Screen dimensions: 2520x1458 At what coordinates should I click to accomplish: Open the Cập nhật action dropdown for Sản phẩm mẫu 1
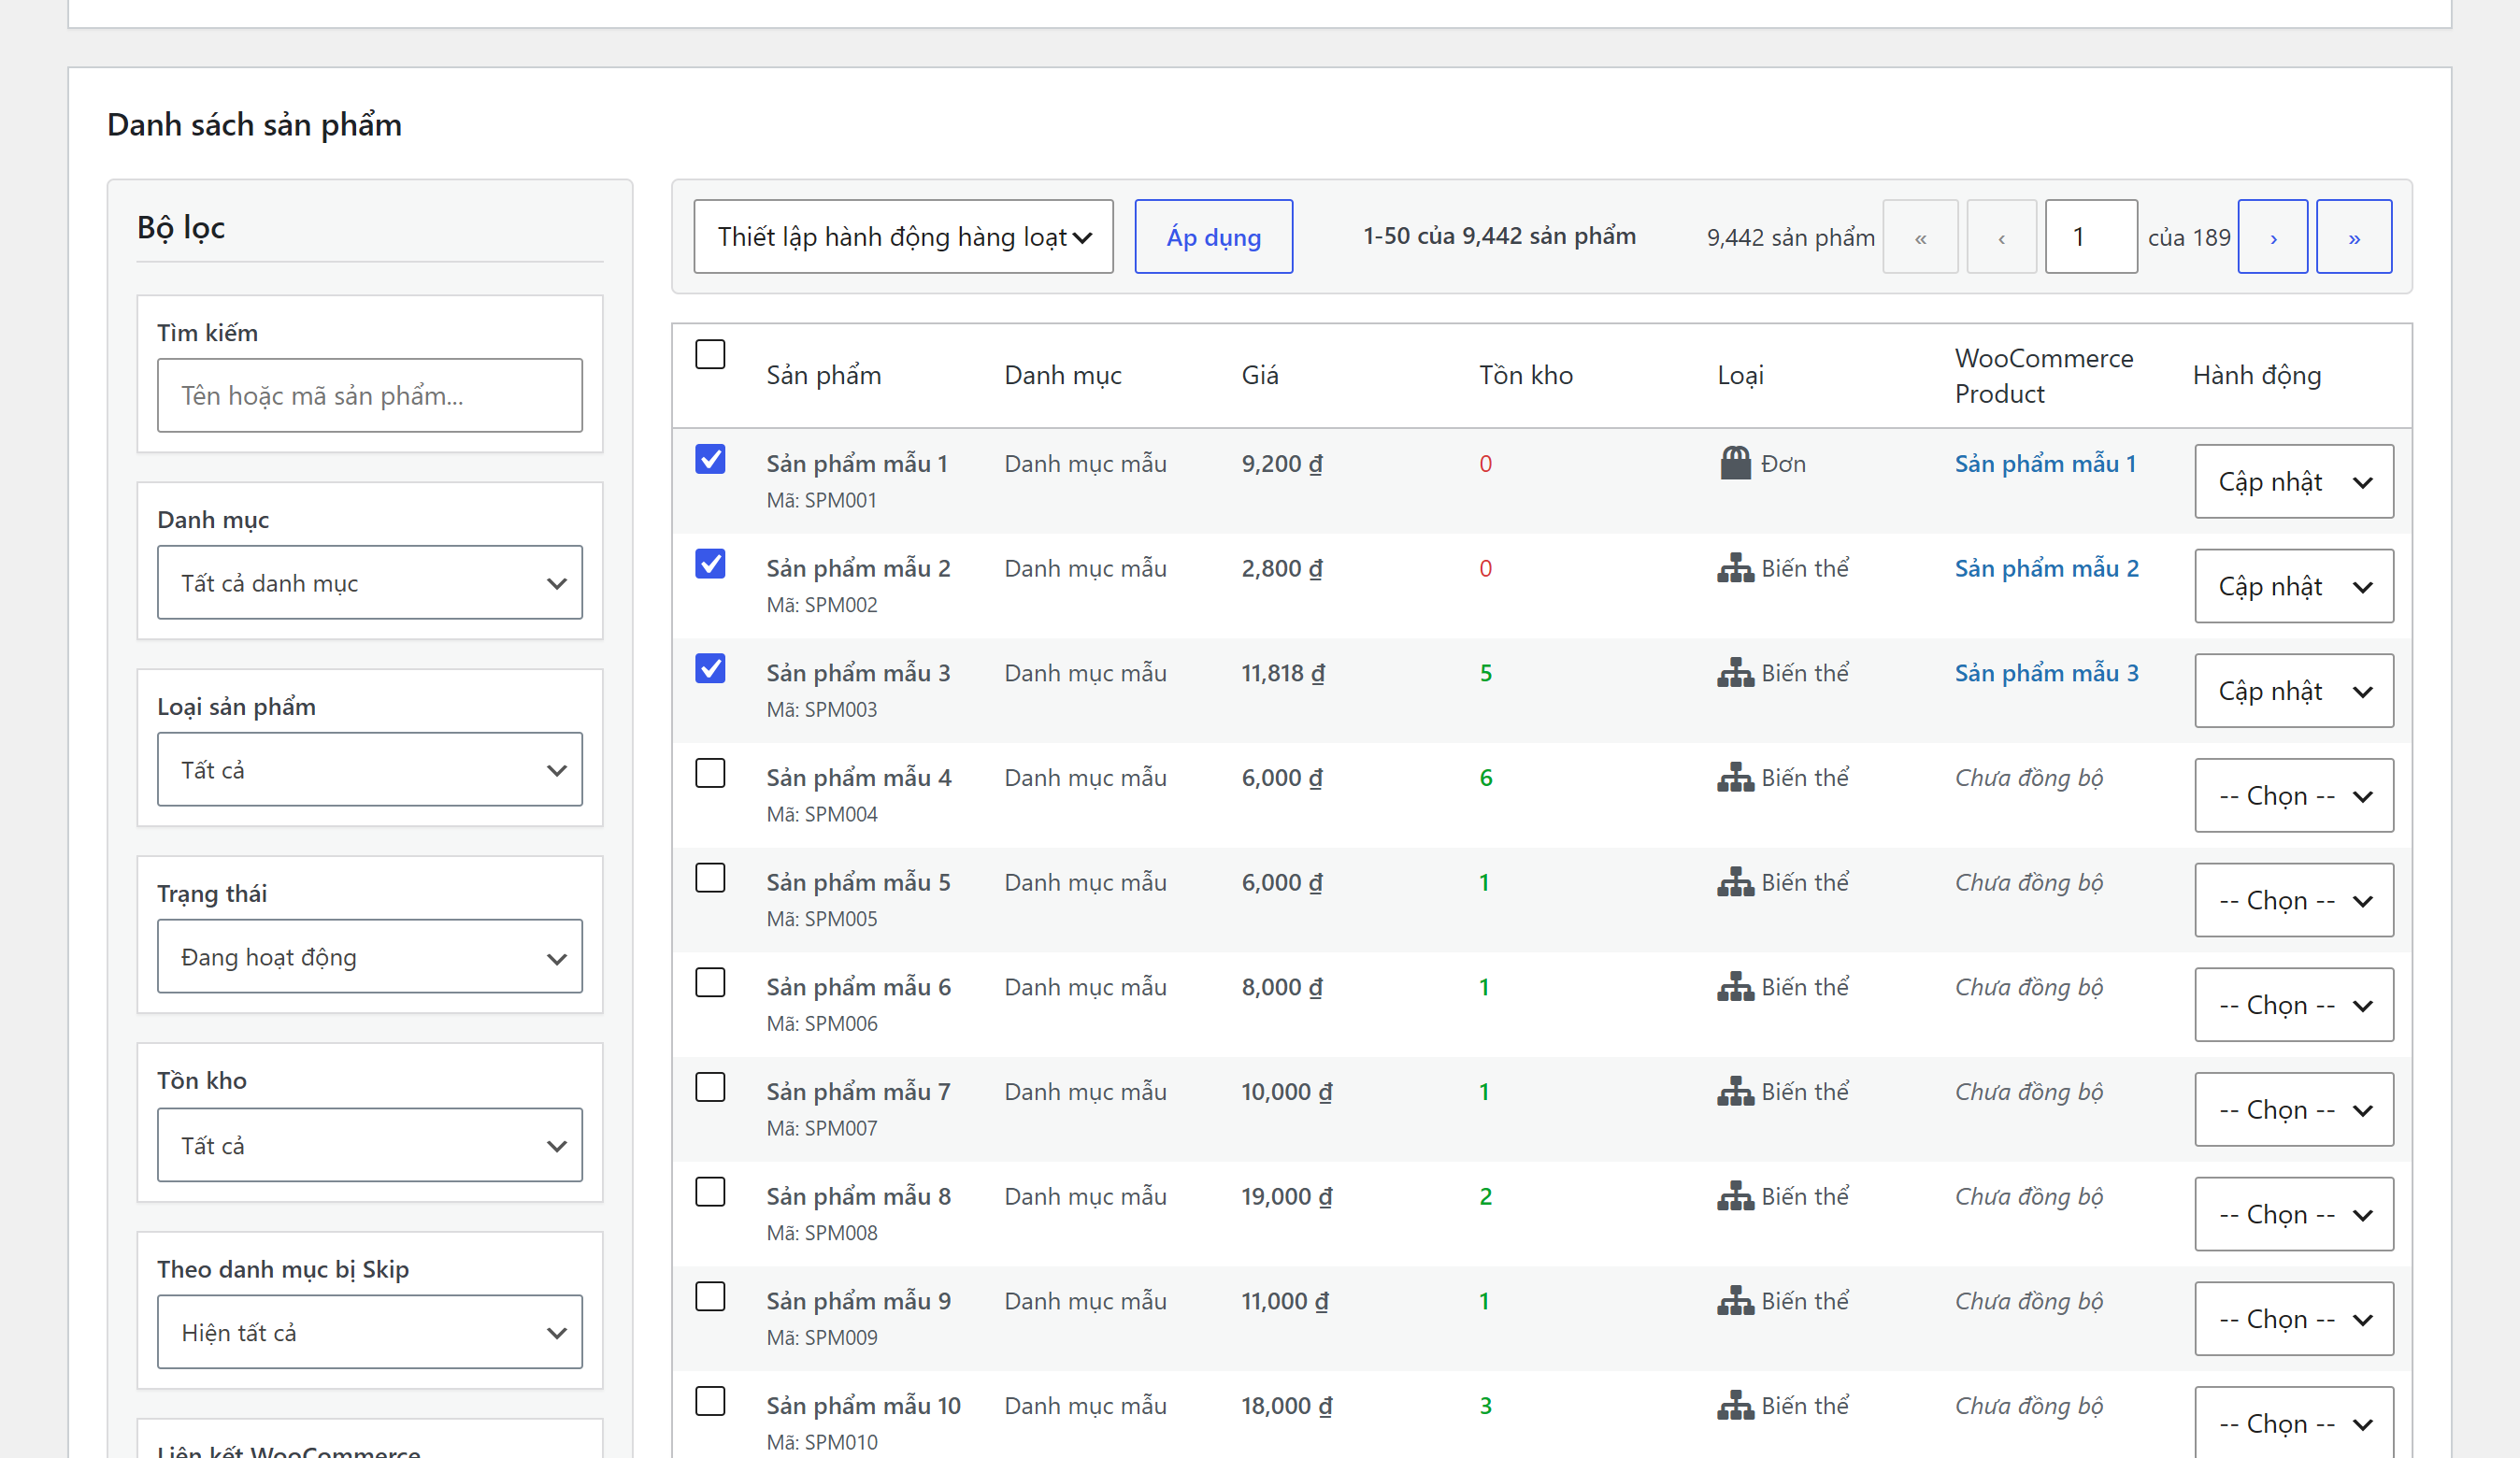[2294, 482]
